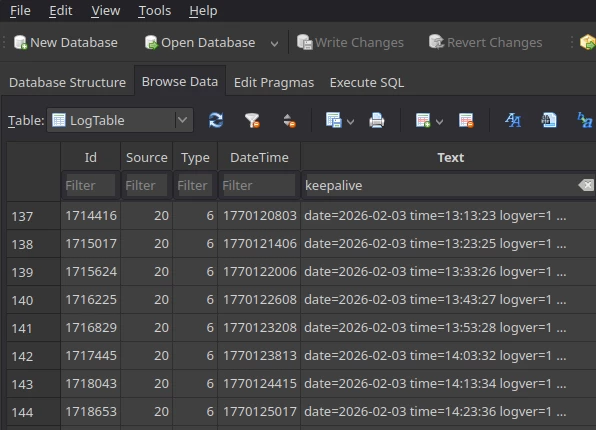Select the DateTime cell 1770125017
The height and width of the screenshot is (430, 596).
click(x=259, y=412)
